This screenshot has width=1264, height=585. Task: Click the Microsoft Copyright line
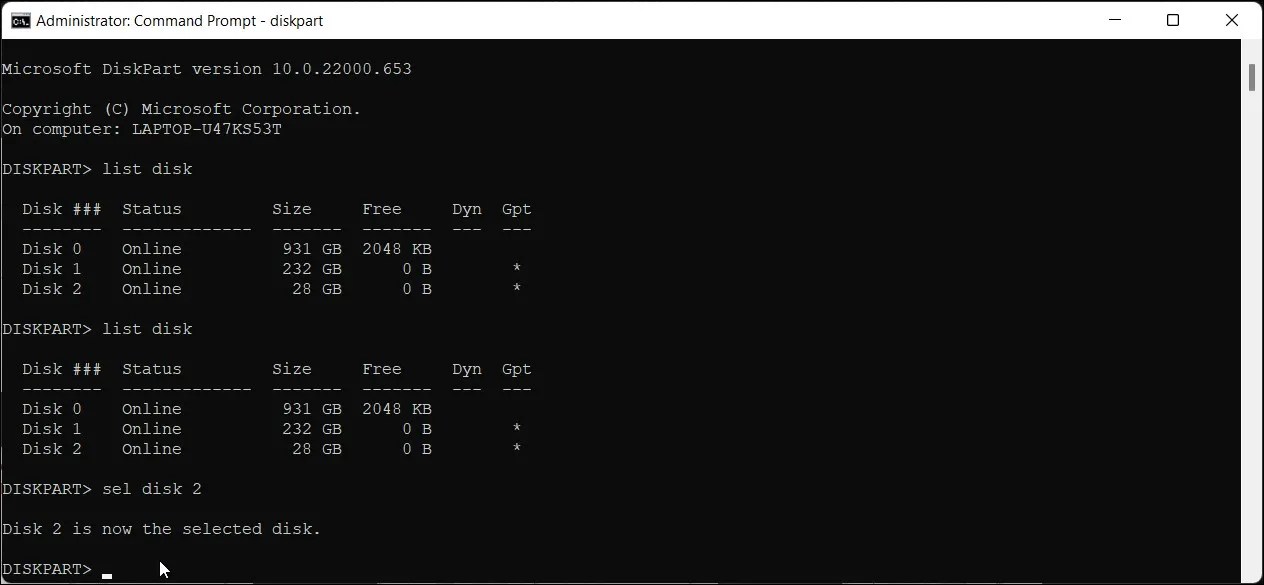tap(180, 108)
